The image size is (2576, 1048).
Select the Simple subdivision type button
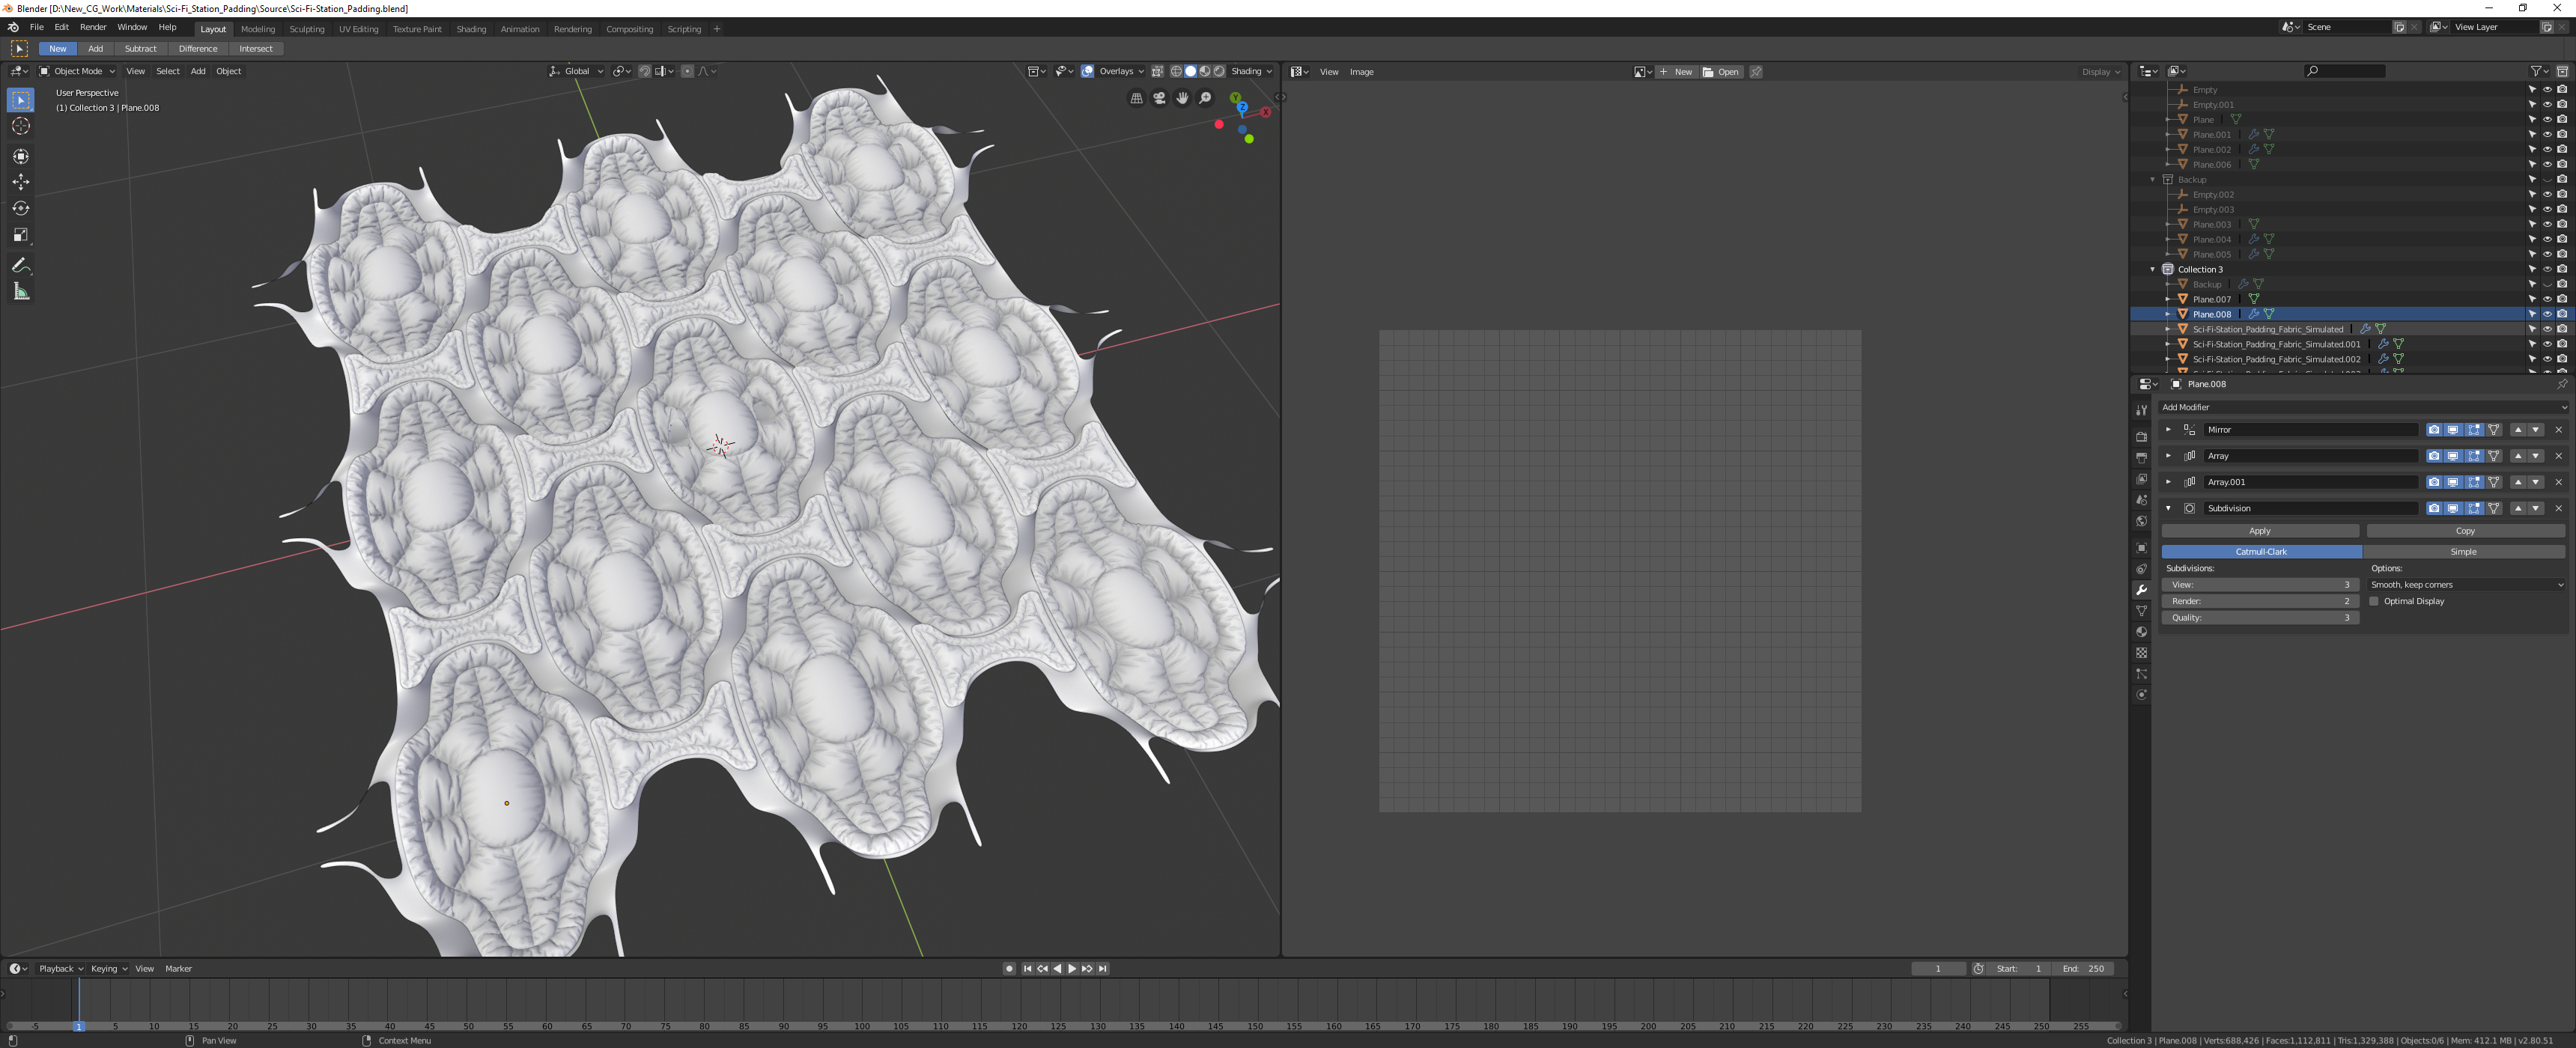click(x=2463, y=551)
